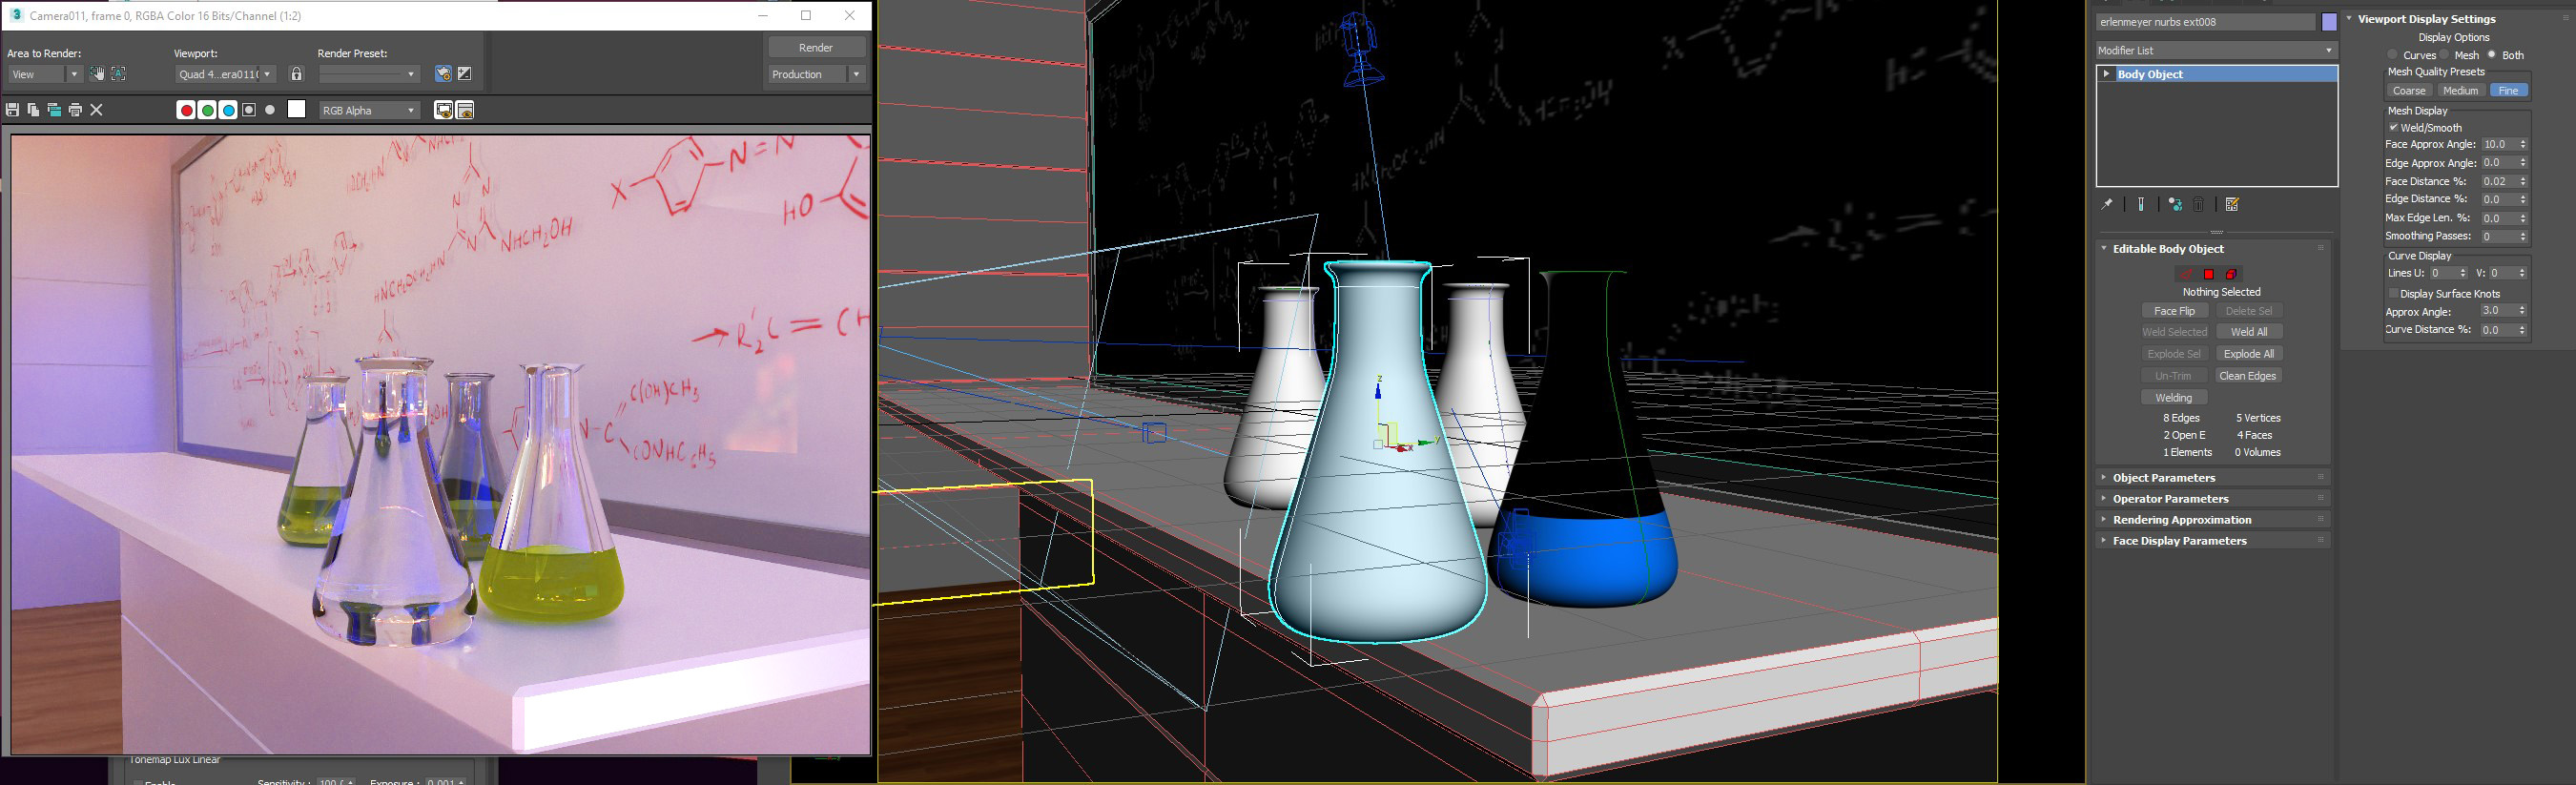
Task: Click the lock viewport padlock icon
Action: tap(296, 74)
